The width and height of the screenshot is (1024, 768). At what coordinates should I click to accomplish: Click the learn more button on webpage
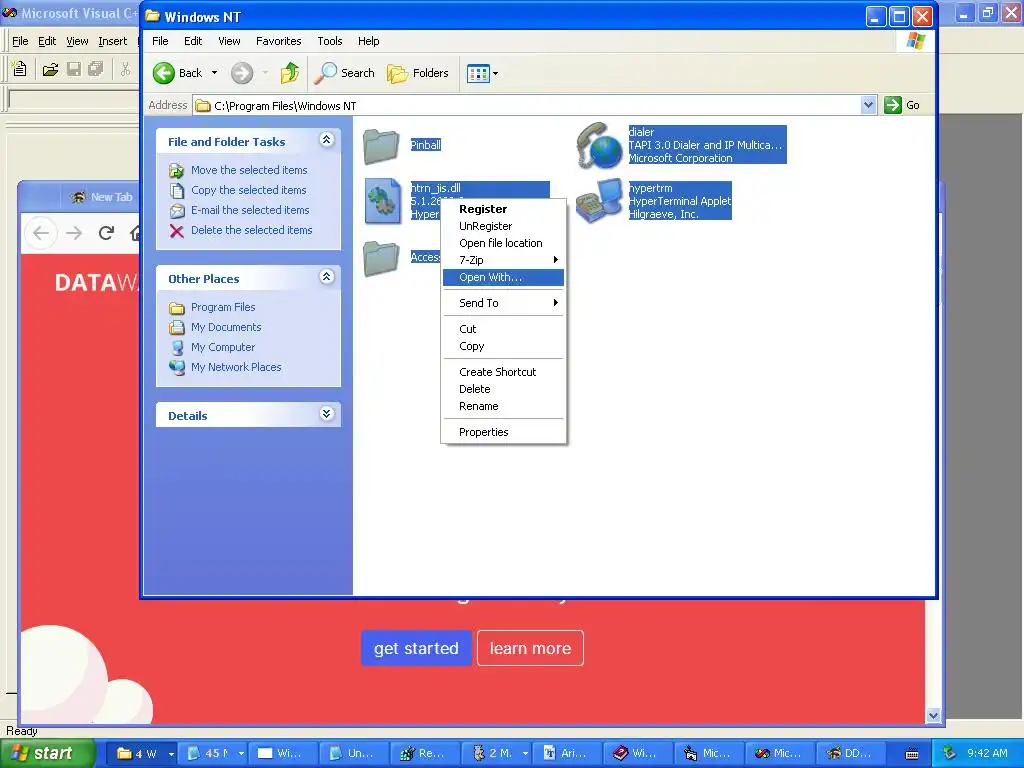[x=530, y=648]
